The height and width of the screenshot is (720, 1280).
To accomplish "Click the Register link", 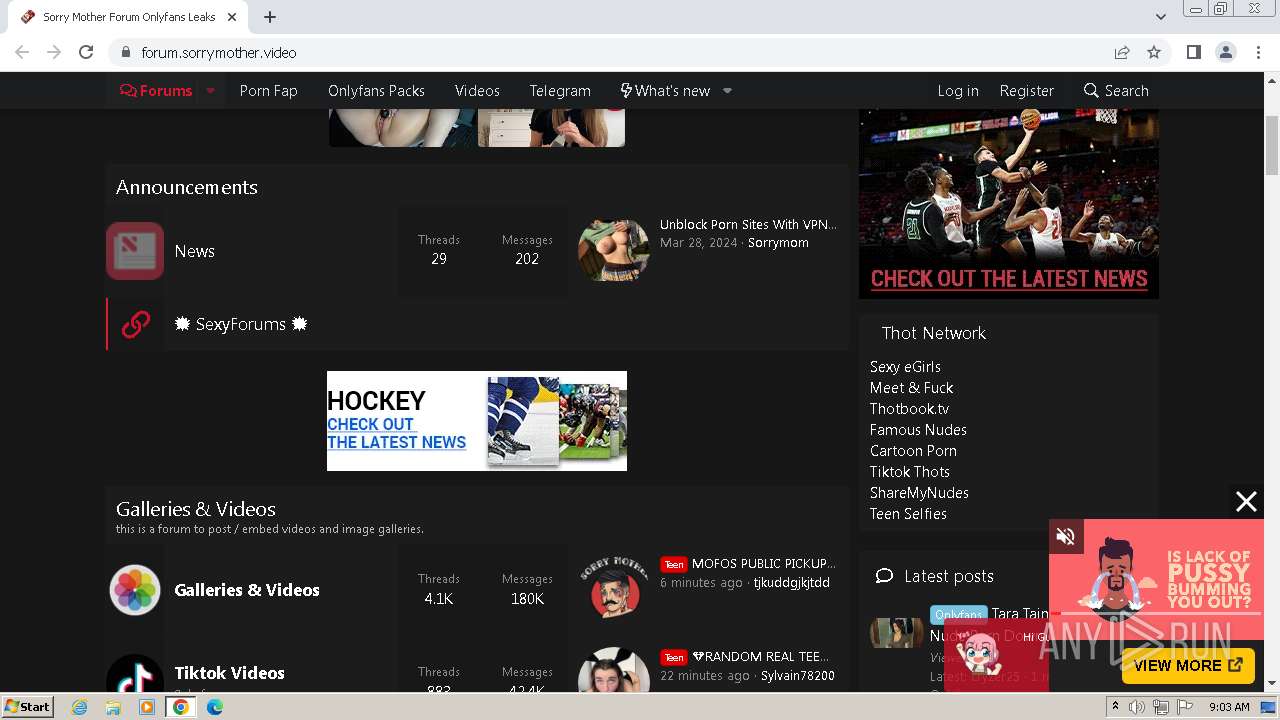I will [1026, 90].
